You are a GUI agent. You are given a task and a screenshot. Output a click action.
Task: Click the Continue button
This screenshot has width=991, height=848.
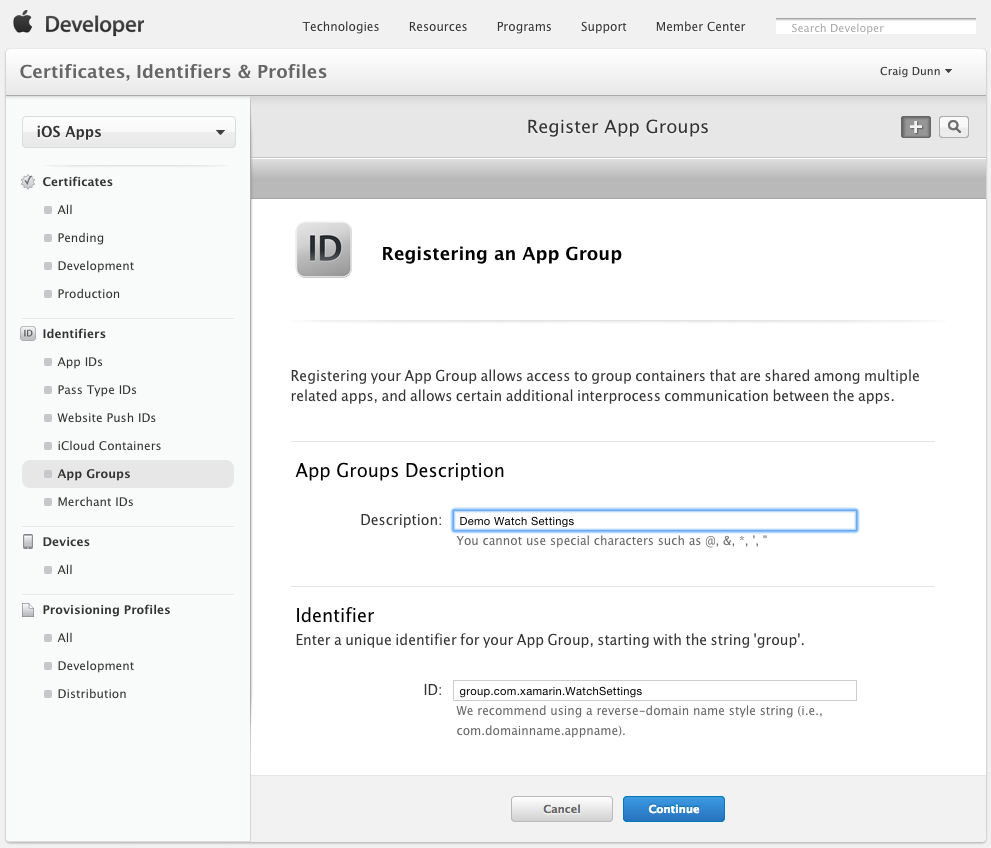click(674, 809)
